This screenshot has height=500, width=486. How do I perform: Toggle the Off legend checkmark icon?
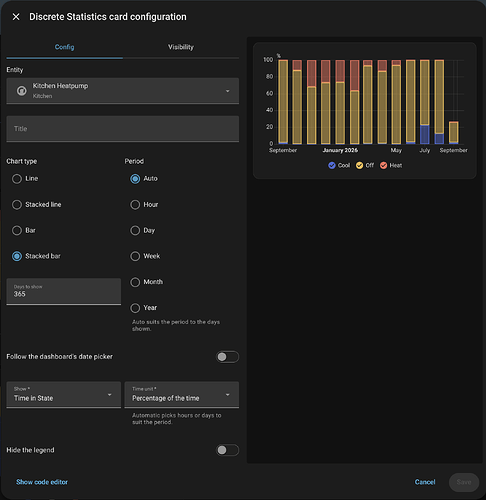click(x=359, y=165)
